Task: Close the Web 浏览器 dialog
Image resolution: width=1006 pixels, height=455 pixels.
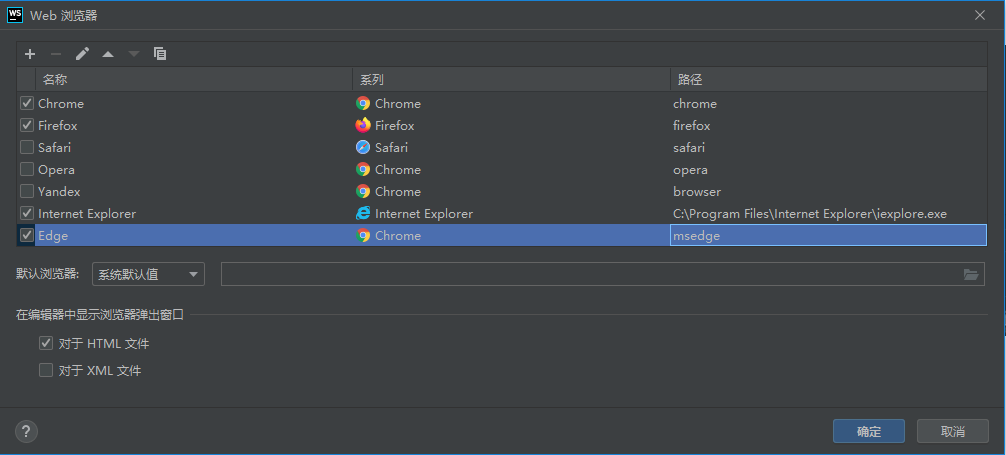Action: pyautogui.click(x=980, y=15)
